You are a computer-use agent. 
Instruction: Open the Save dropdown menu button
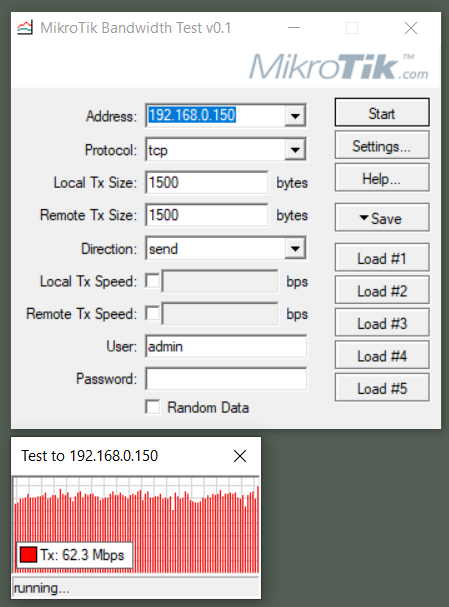tap(382, 218)
